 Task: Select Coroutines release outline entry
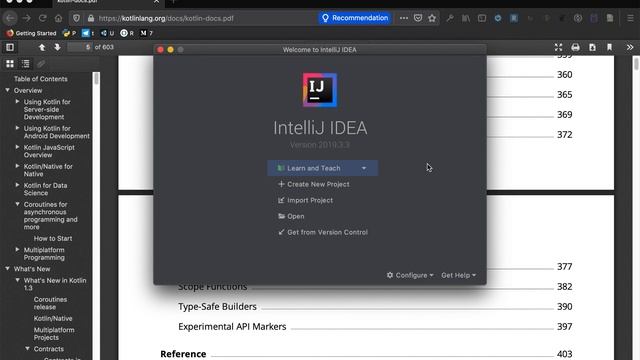50,303
